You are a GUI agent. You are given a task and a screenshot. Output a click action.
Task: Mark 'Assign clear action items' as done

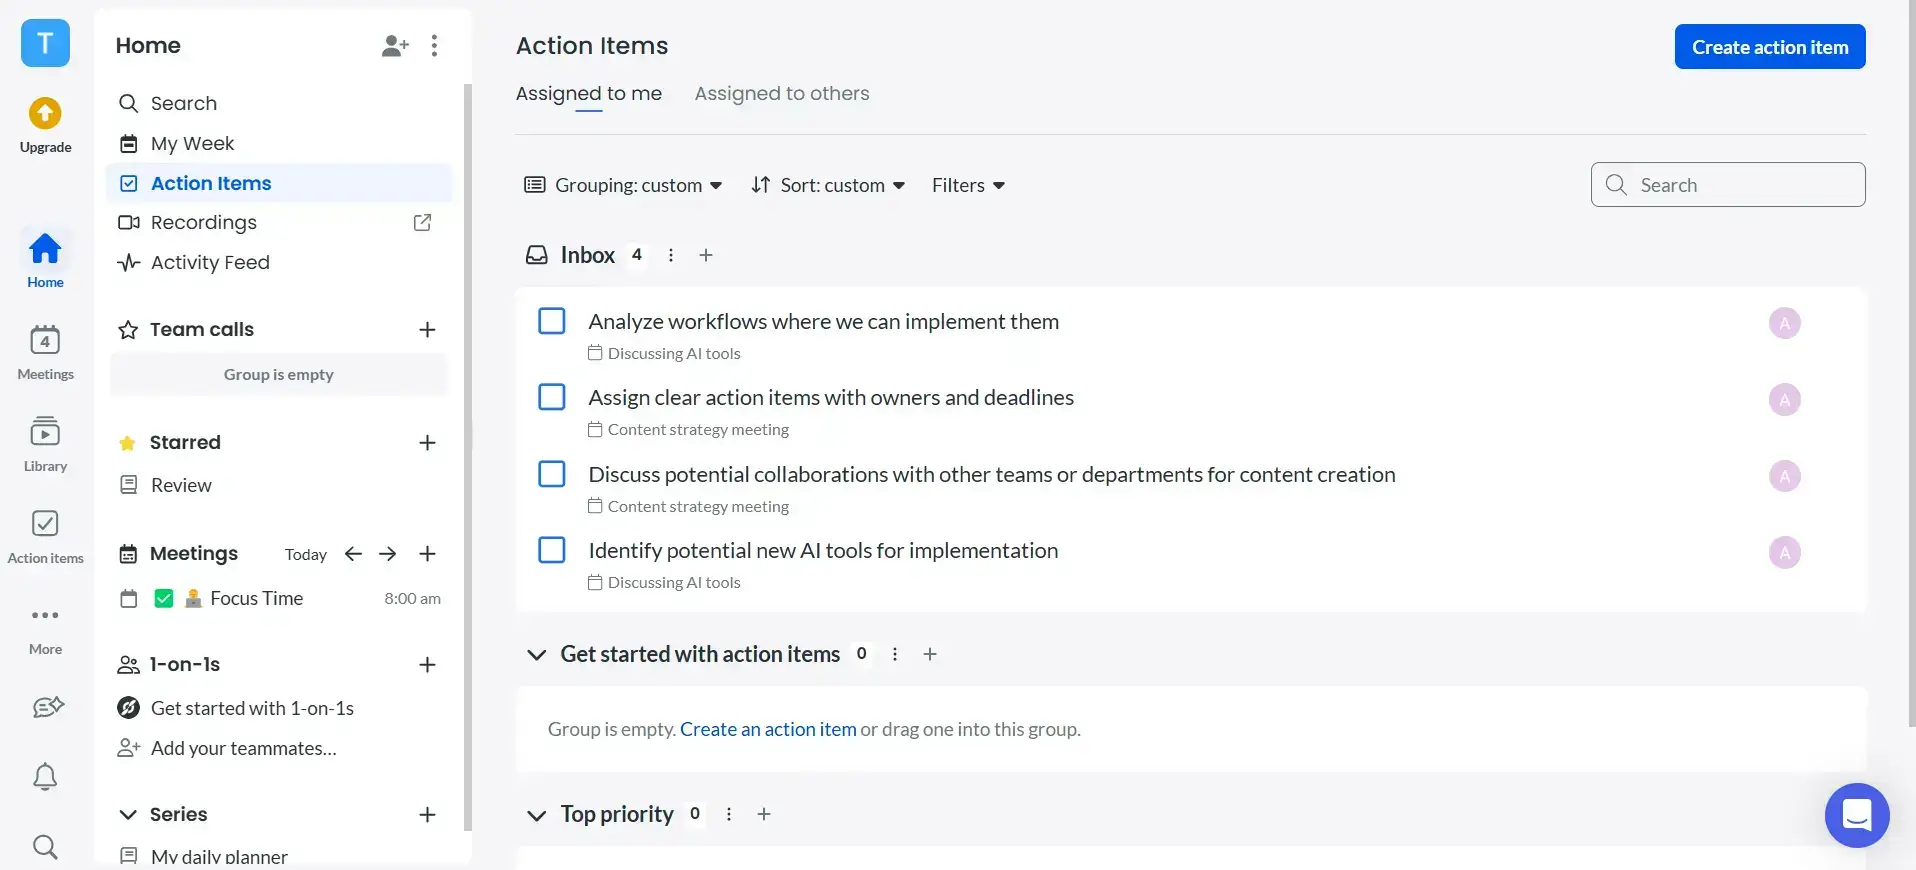click(552, 397)
